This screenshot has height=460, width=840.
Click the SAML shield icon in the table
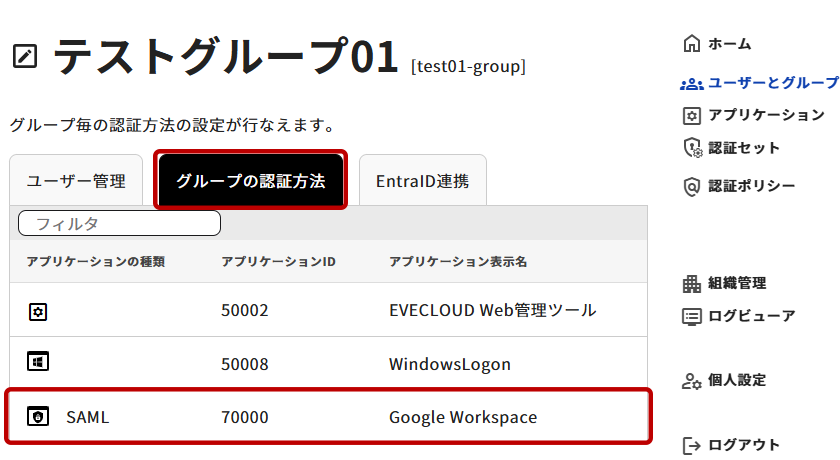38,417
